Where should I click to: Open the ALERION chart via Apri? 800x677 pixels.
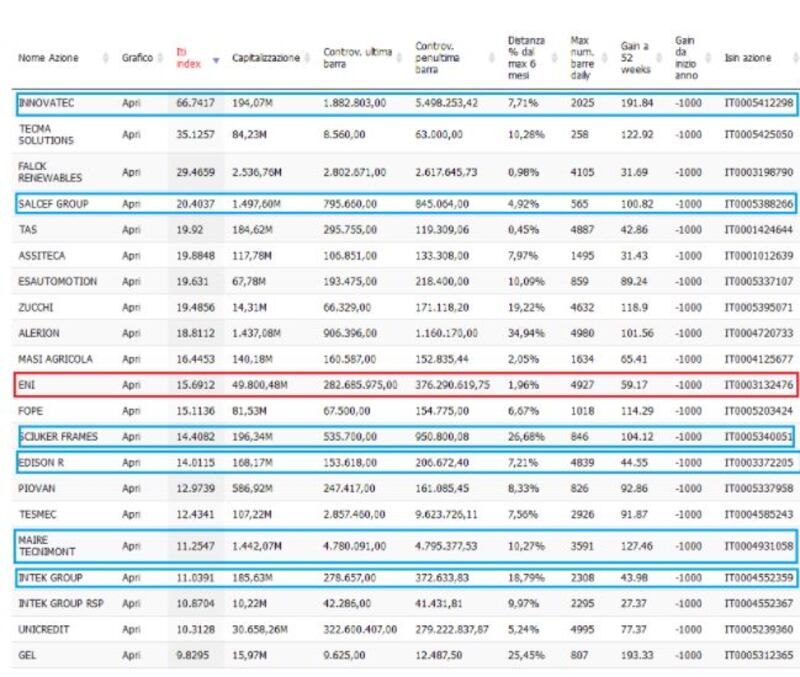tap(131, 334)
